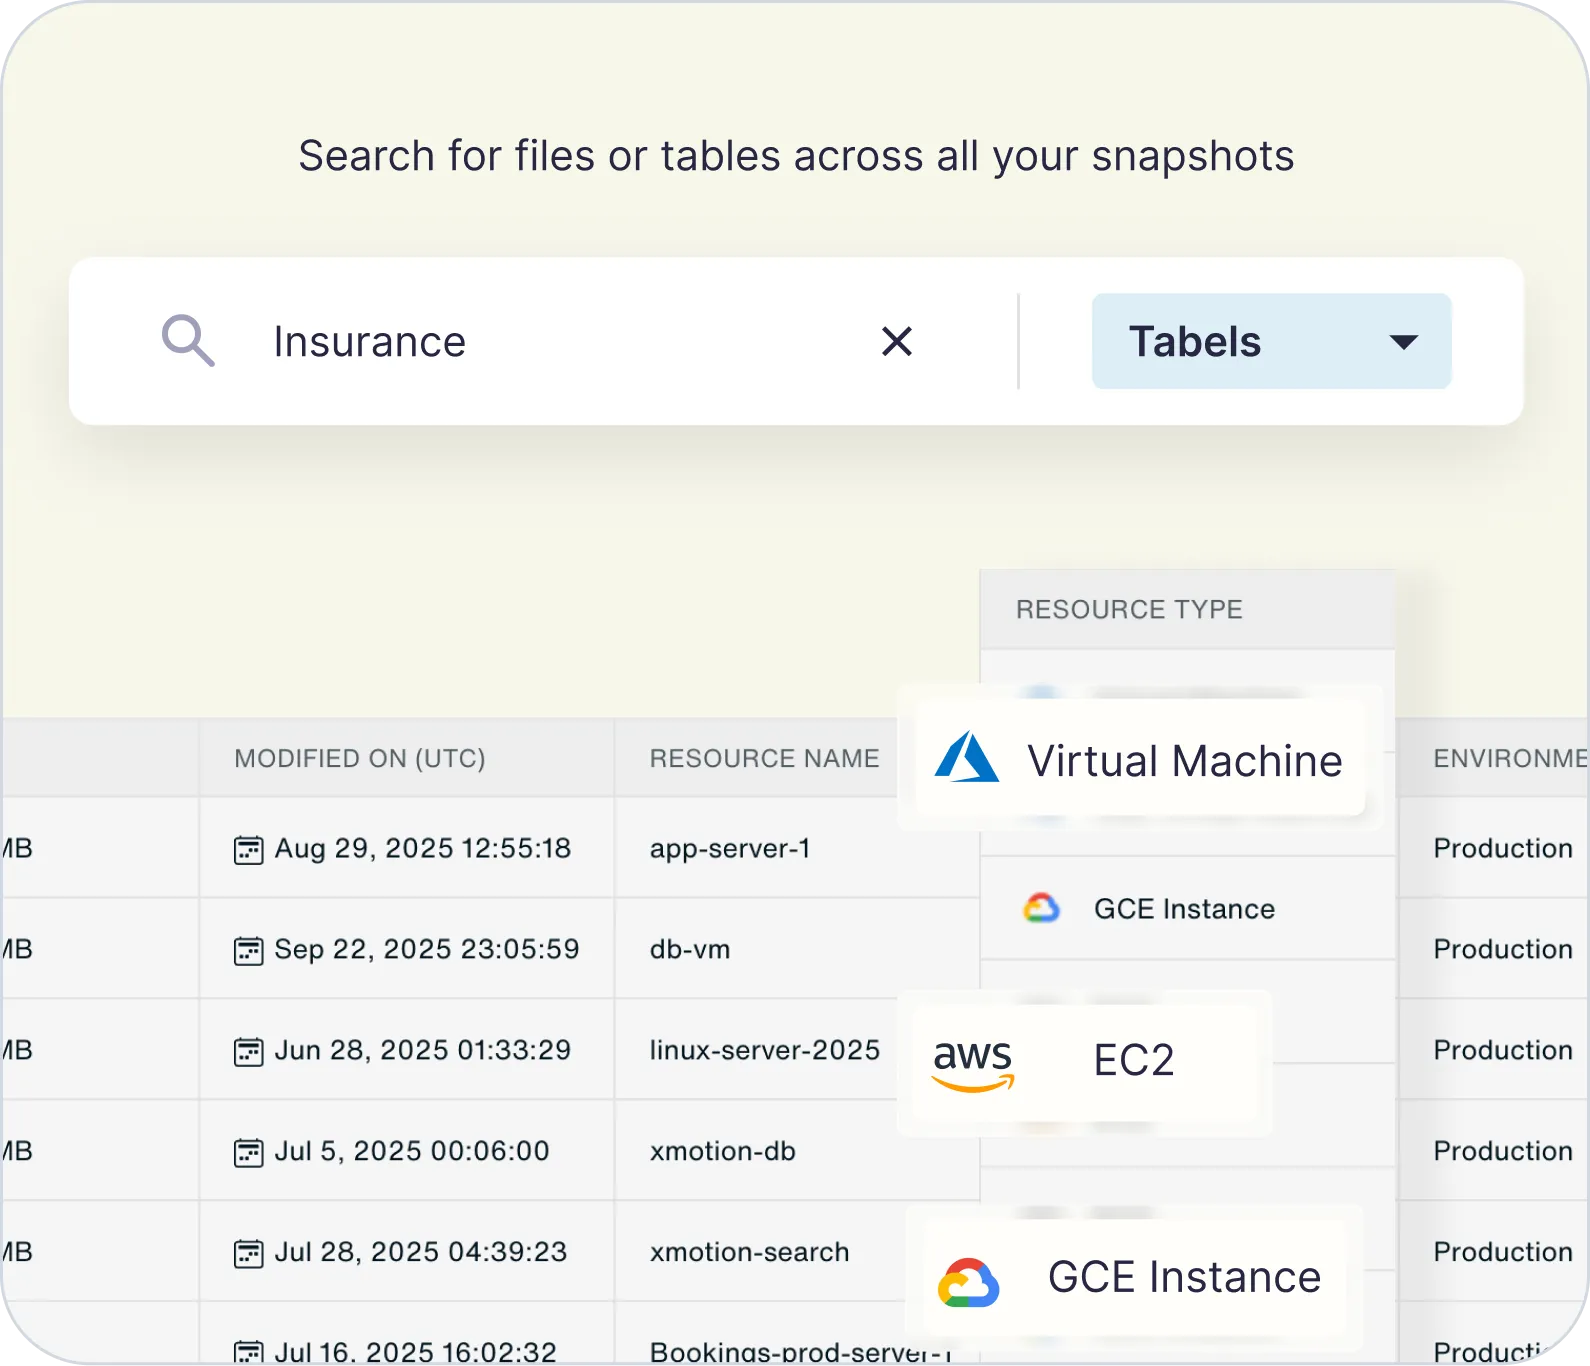Click calendar icon next to Jun 28, 2025

click(248, 1052)
